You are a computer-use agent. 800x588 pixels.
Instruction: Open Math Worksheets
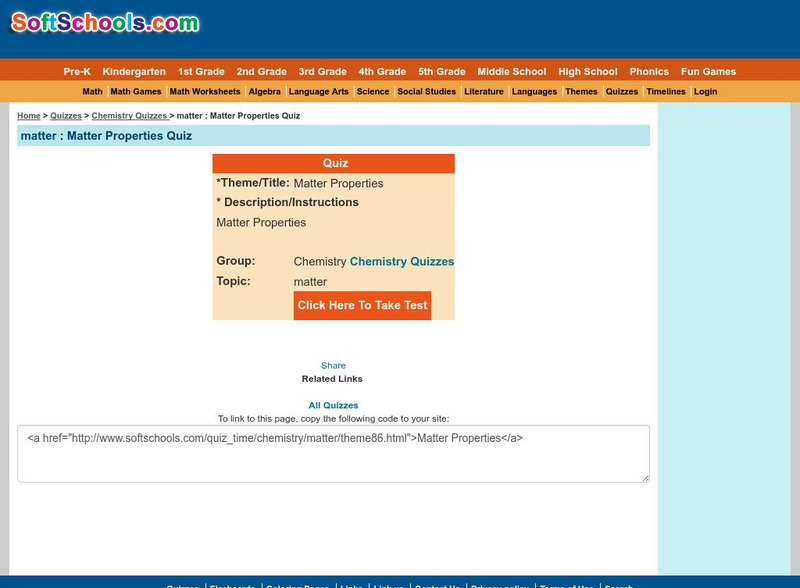[x=205, y=91]
